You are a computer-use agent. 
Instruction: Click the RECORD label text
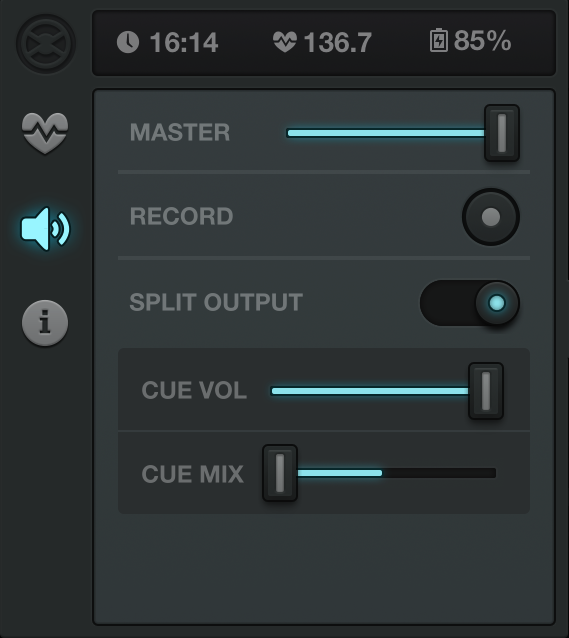tap(181, 216)
